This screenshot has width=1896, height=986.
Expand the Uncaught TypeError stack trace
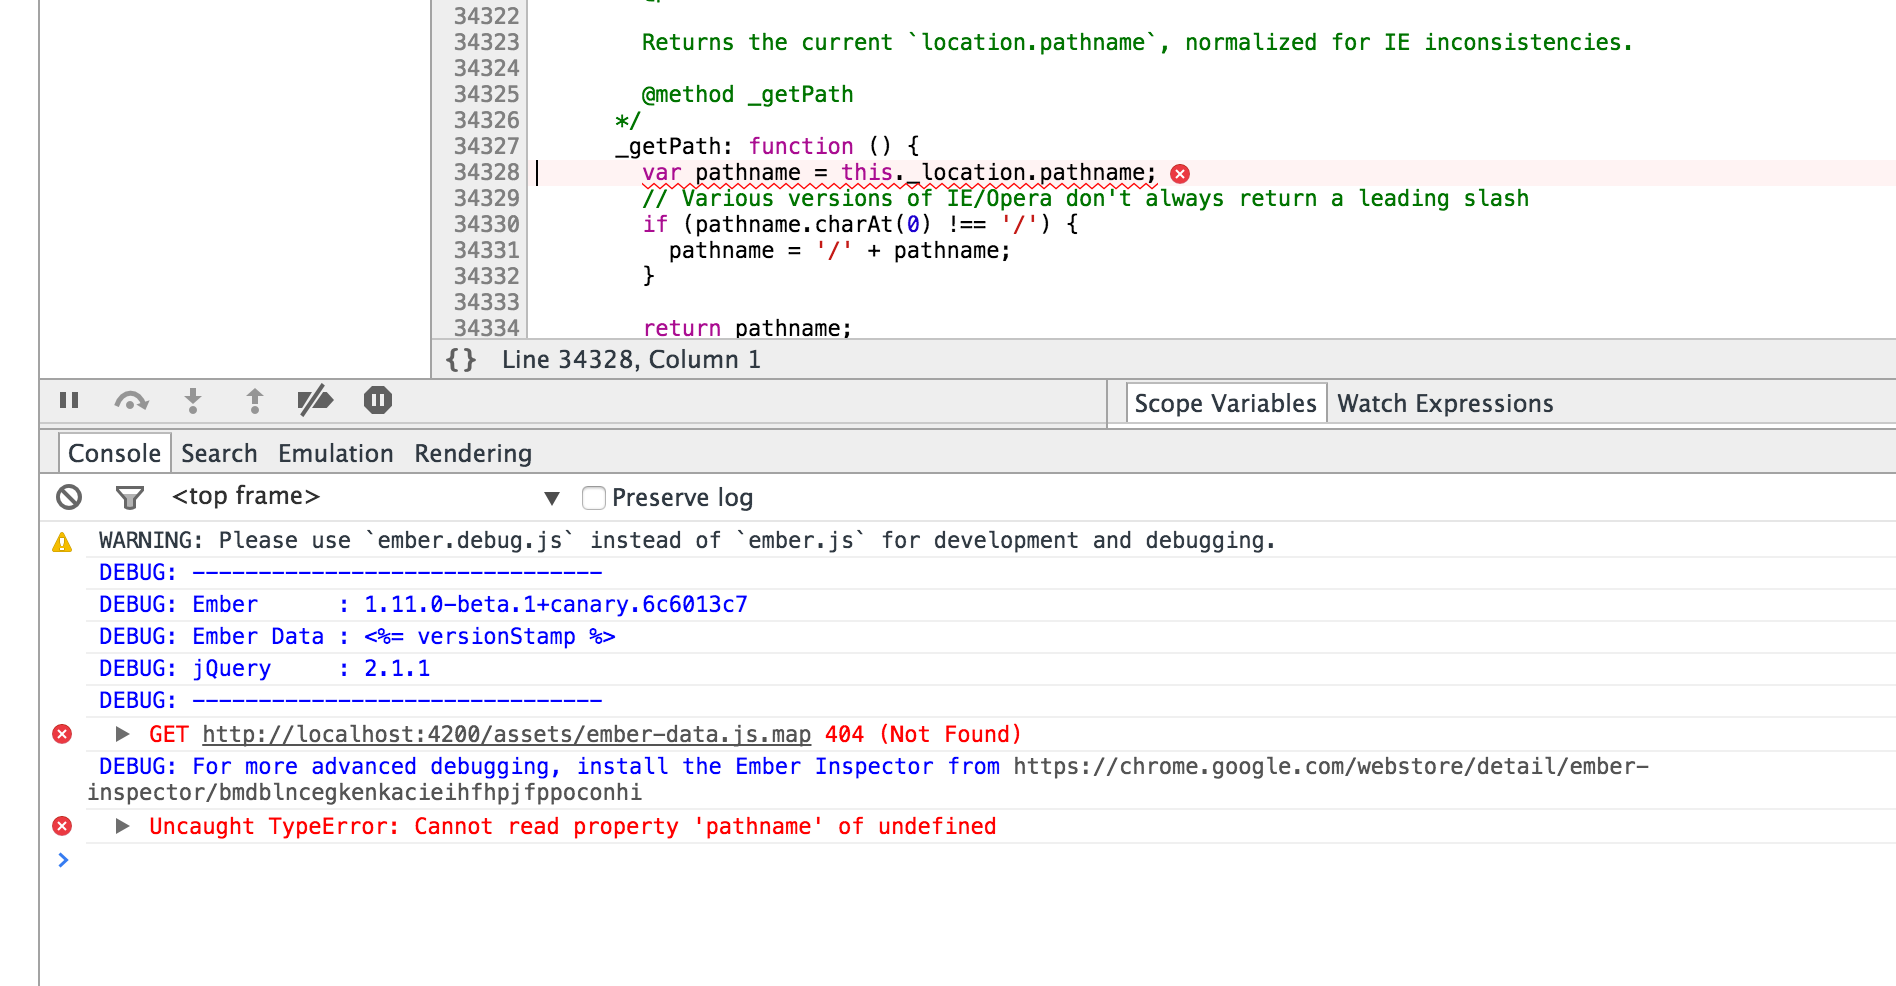[122, 826]
